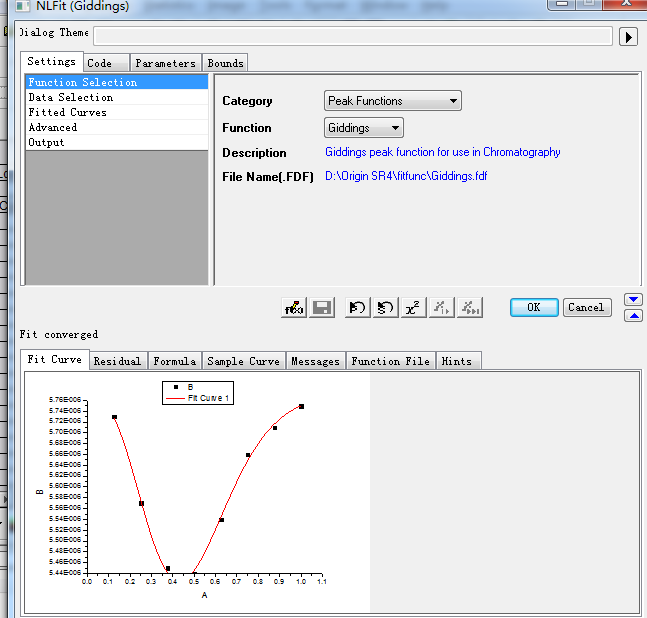Image resolution: width=647 pixels, height=618 pixels.
Task: Select Data Selection in settings list
Action: [117, 97]
